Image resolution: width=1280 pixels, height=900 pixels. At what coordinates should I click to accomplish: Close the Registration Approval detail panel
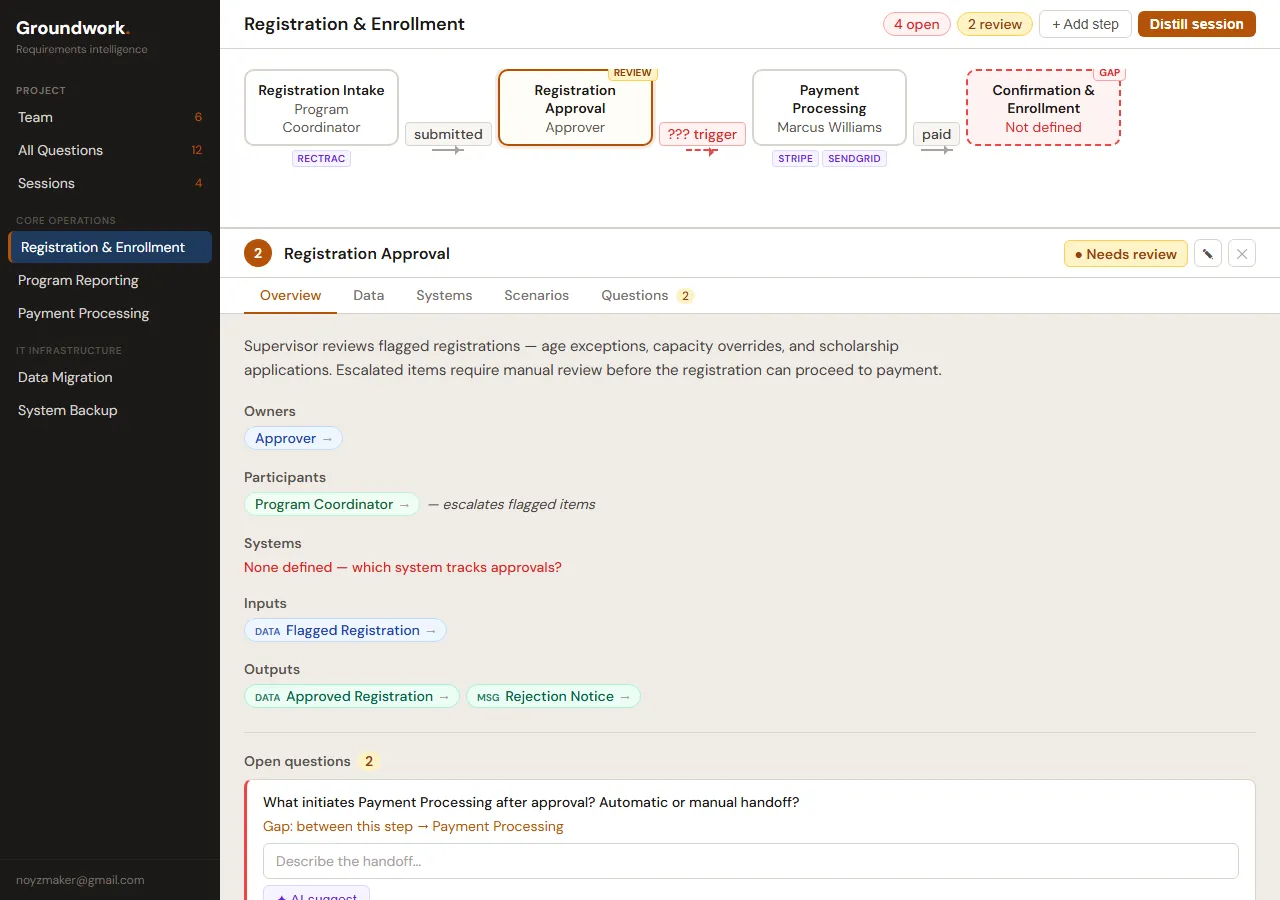(x=1241, y=254)
